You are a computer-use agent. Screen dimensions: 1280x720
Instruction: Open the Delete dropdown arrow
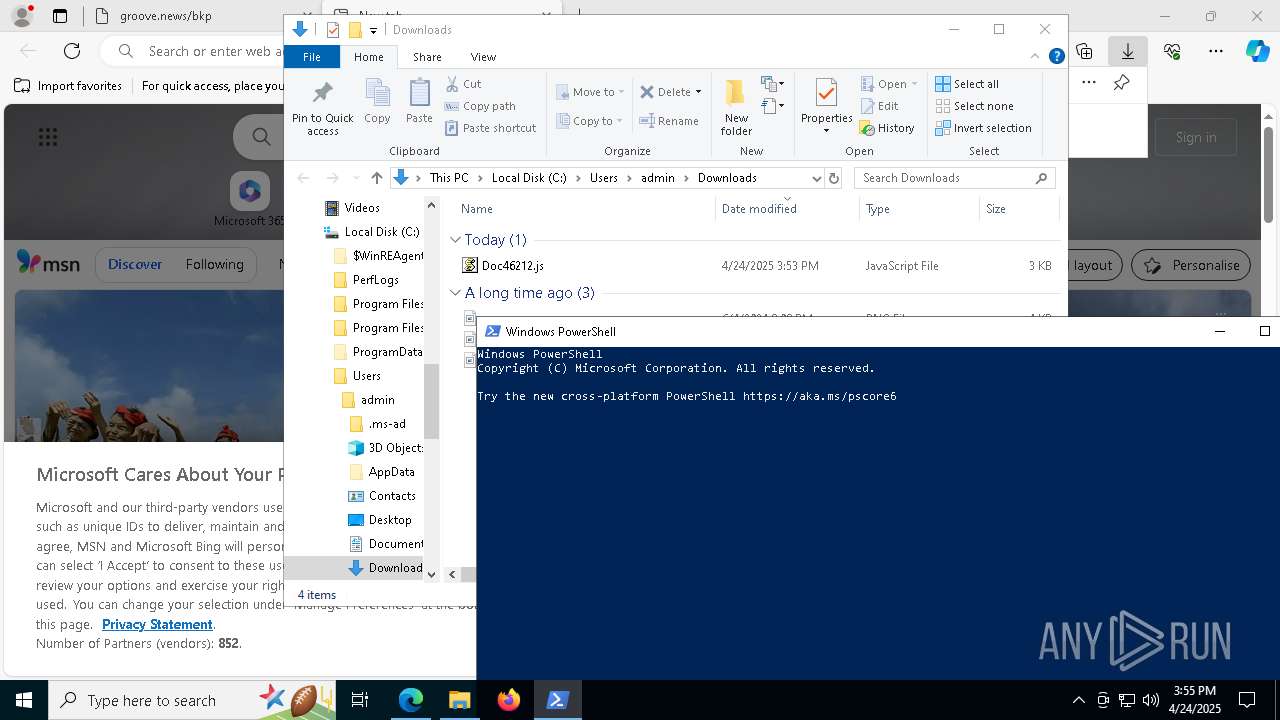pos(698,92)
